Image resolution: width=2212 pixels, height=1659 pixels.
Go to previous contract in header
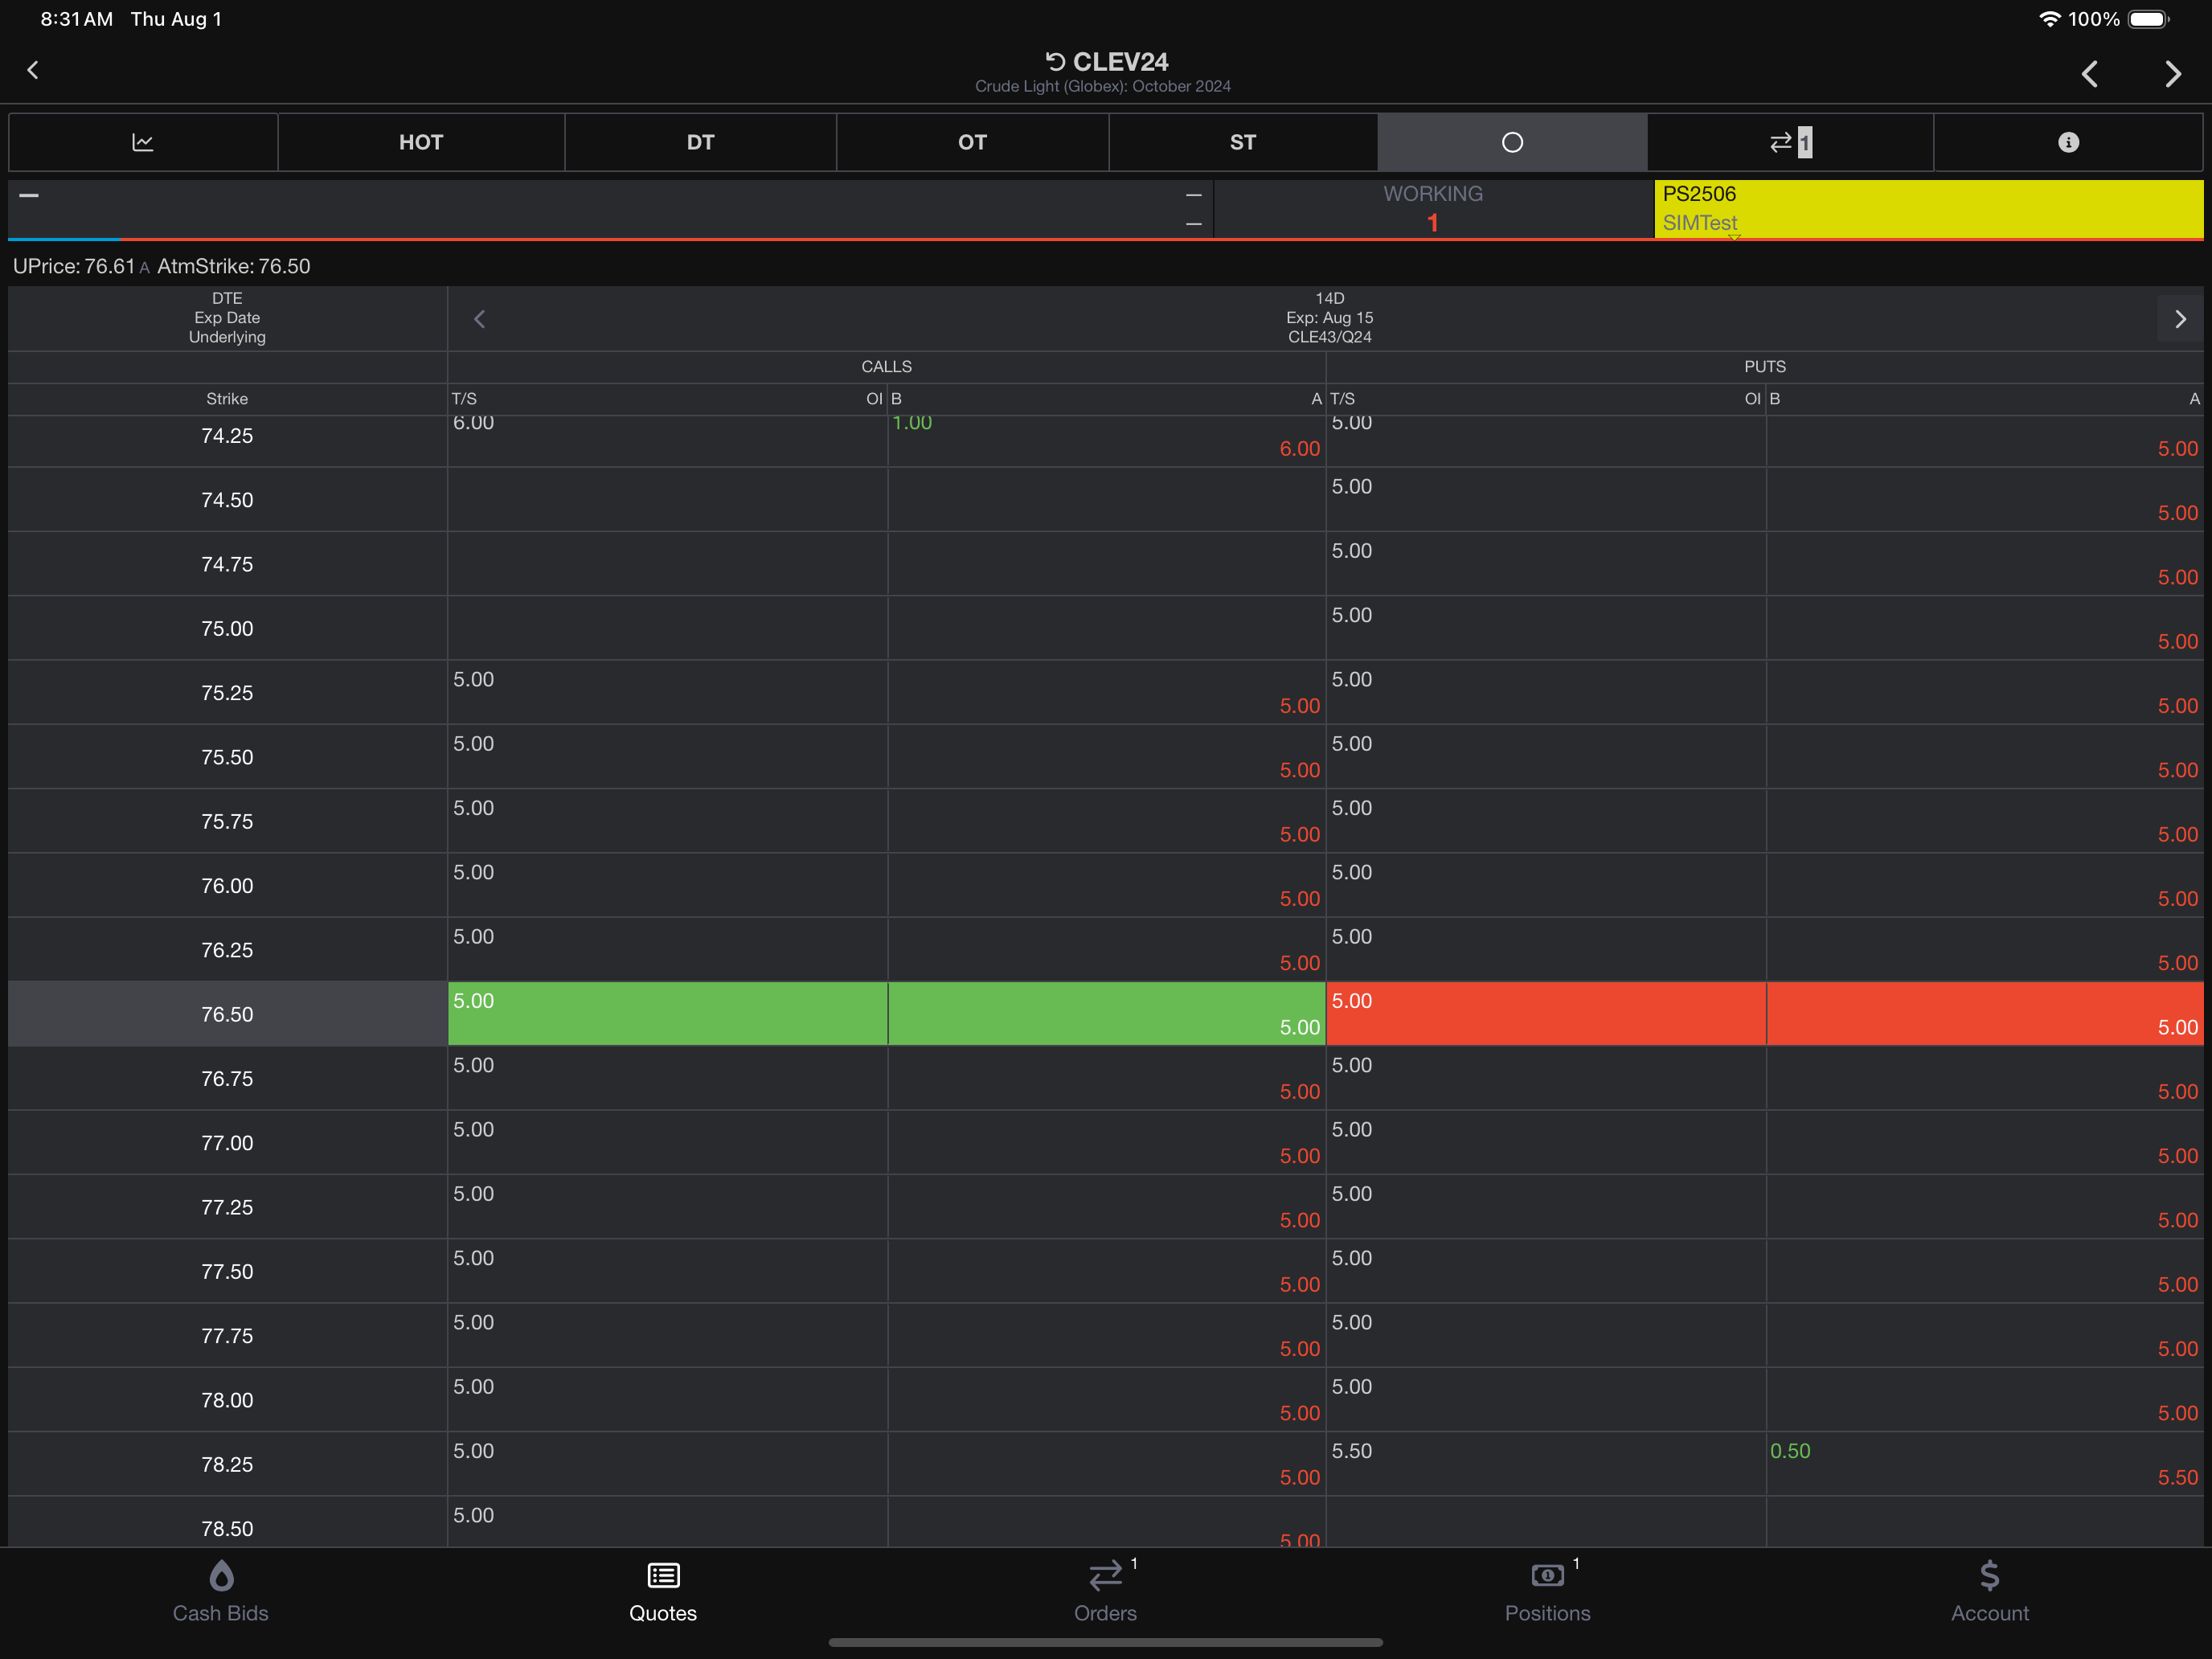pos(2090,74)
